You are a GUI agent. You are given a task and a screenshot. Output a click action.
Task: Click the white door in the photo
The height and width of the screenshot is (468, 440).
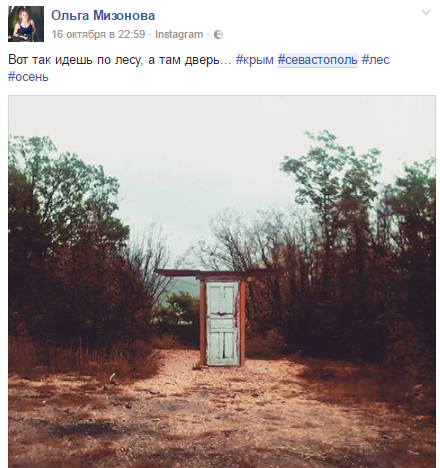(223, 323)
